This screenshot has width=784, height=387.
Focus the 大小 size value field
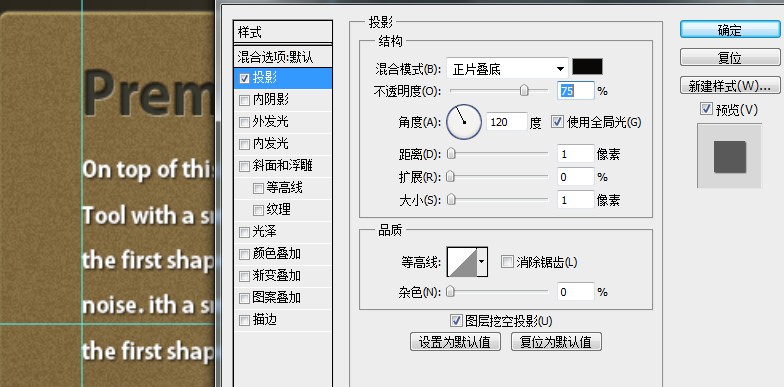tap(576, 200)
